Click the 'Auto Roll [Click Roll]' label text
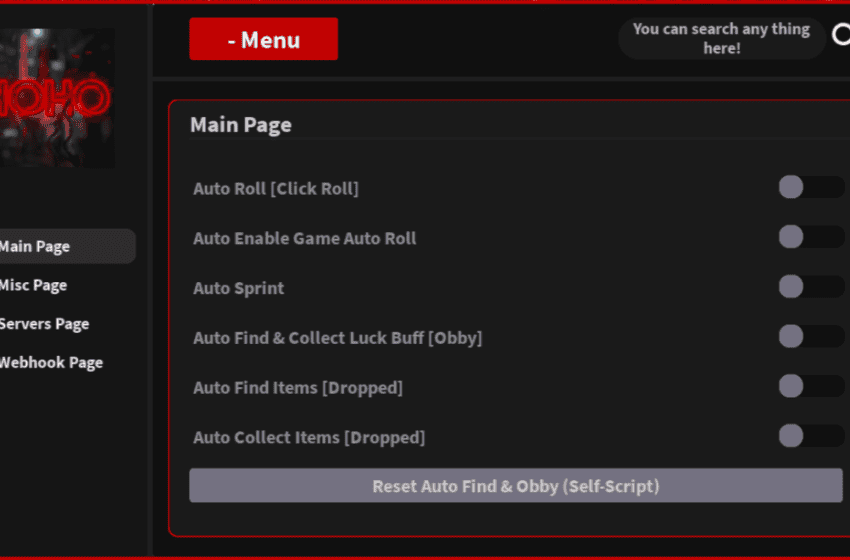This screenshot has width=850, height=560. click(x=276, y=189)
